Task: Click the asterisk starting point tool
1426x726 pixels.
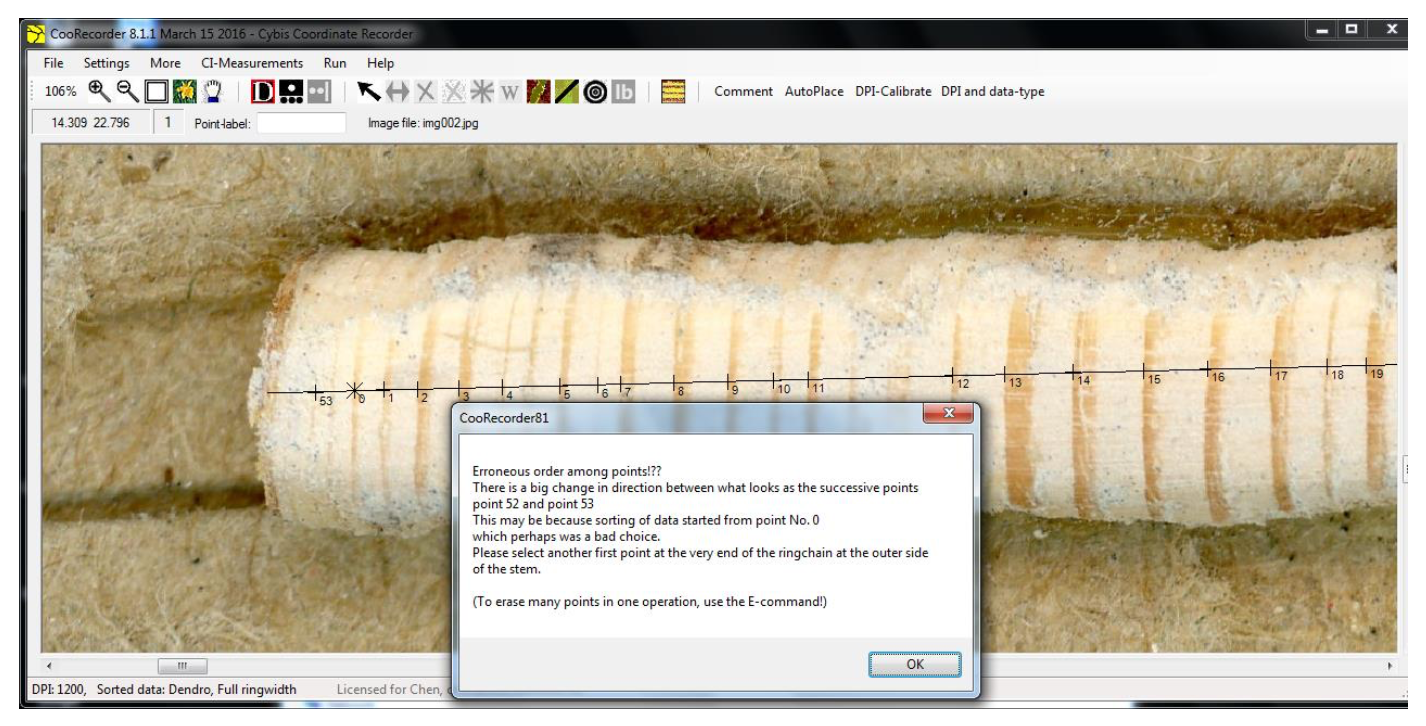Action: [x=481, y=92]
